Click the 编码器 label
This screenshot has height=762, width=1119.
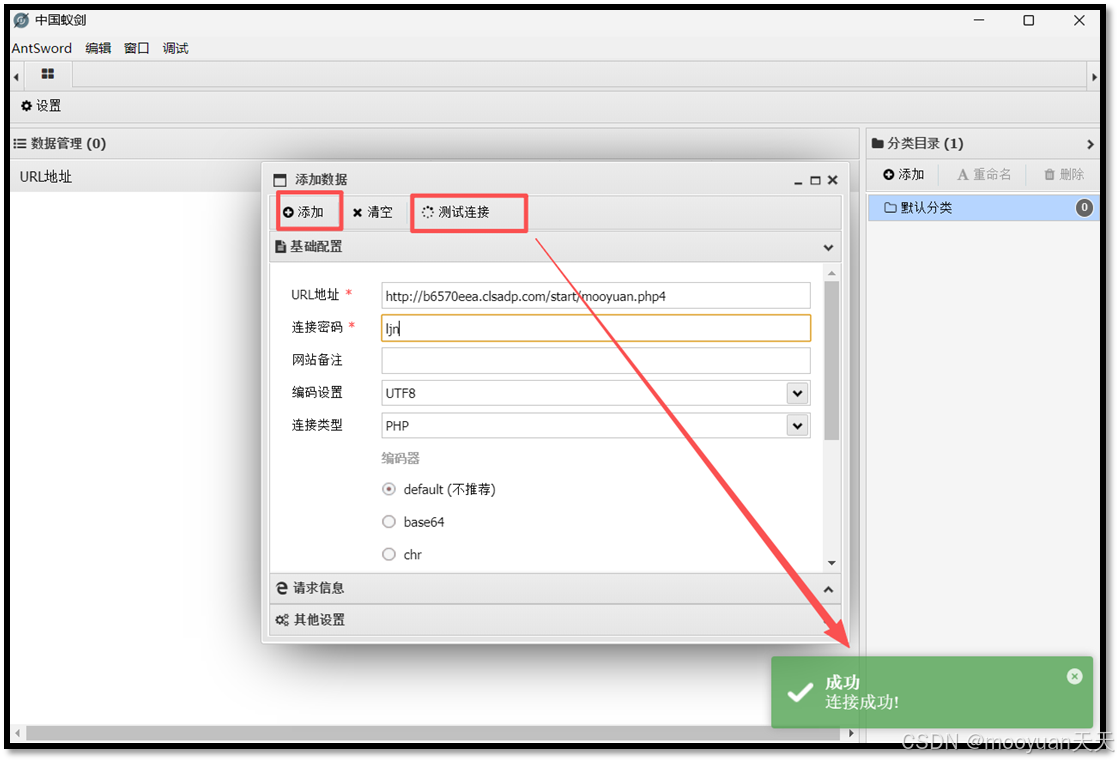[400, 458]
